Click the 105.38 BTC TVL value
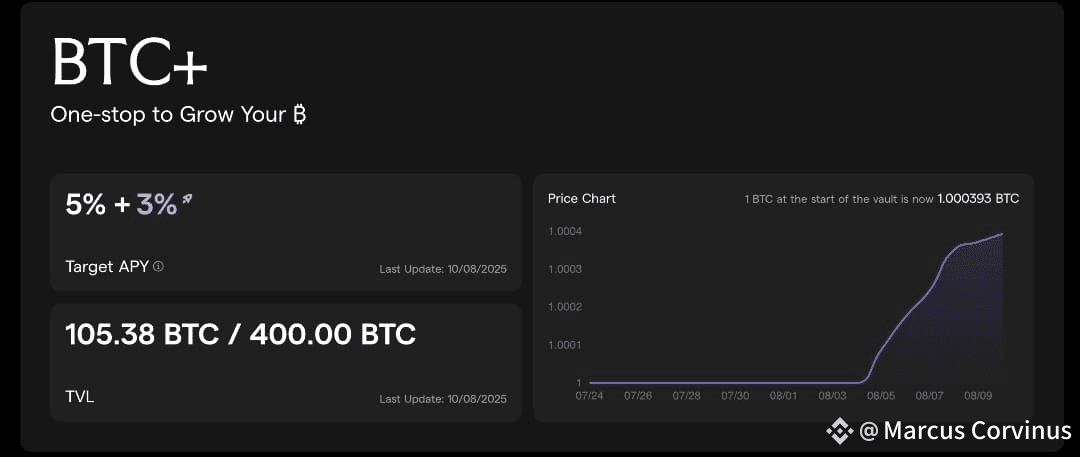This screenshot has height=457, width=1080. [143, 334]
